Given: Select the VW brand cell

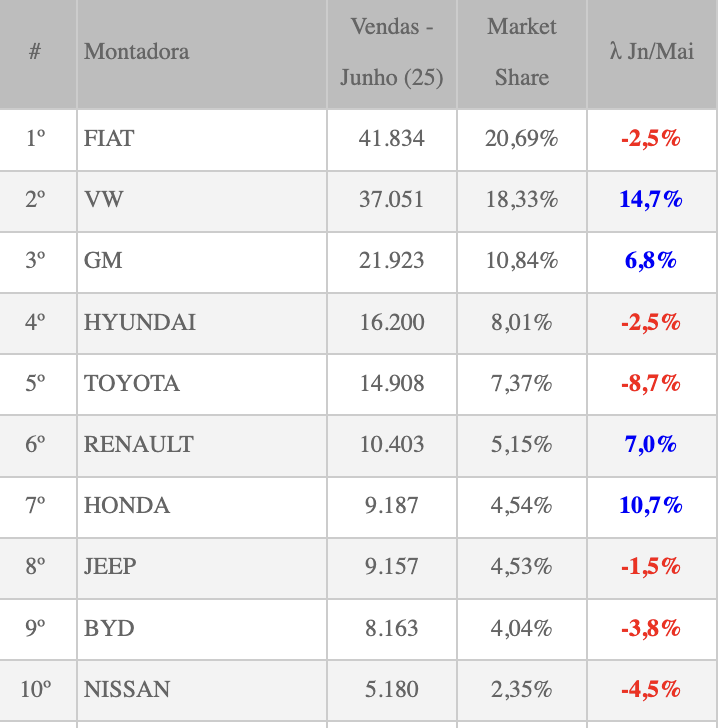Looking at the screenshot, I should point(104,200).
